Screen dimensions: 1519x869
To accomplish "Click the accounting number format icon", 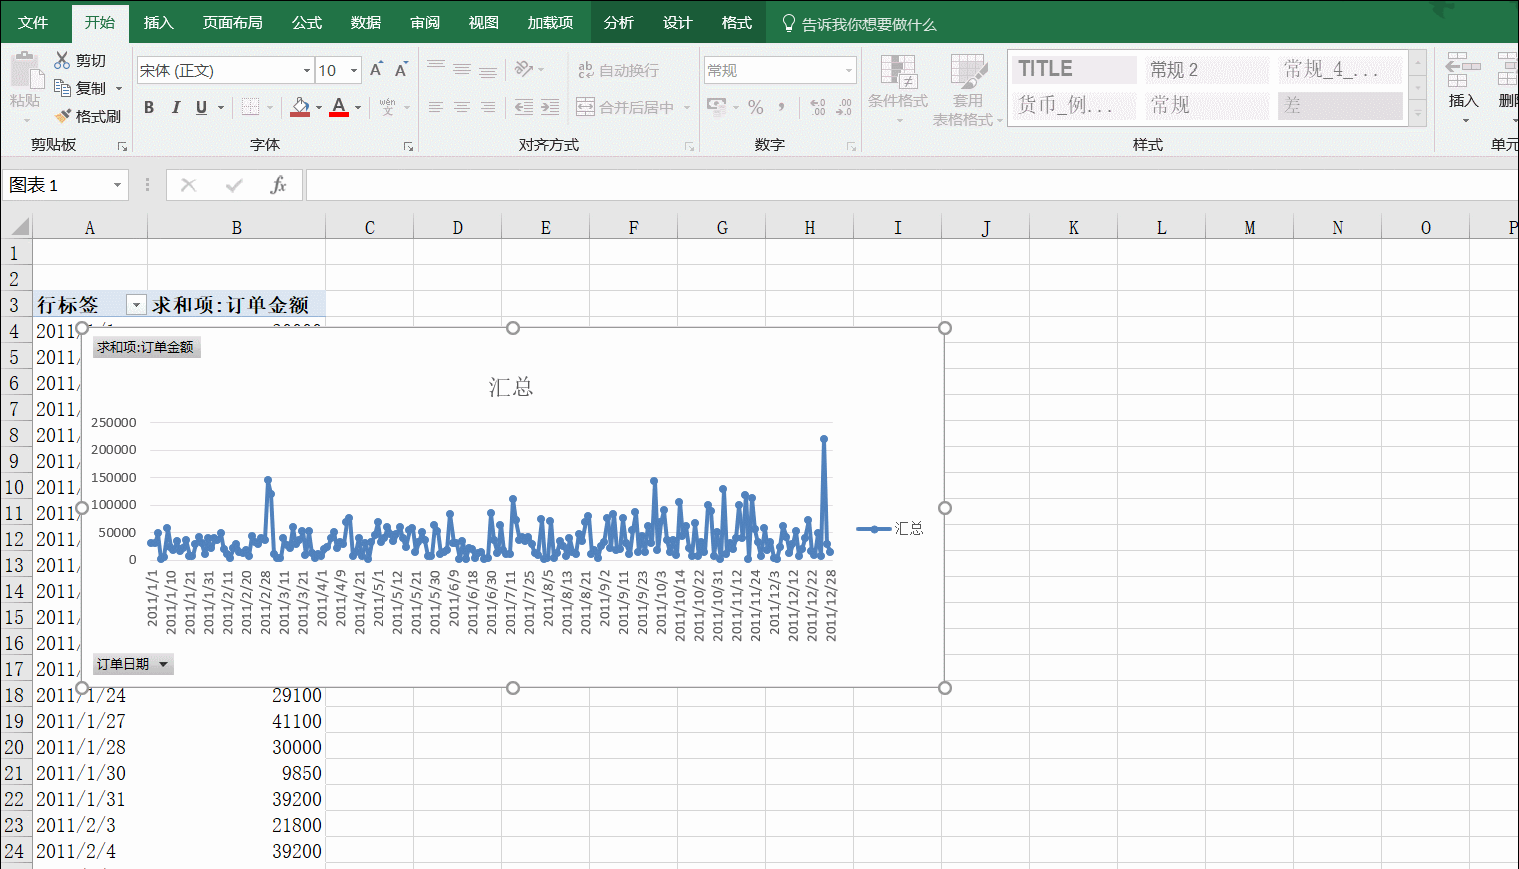I will pos(716,107).
